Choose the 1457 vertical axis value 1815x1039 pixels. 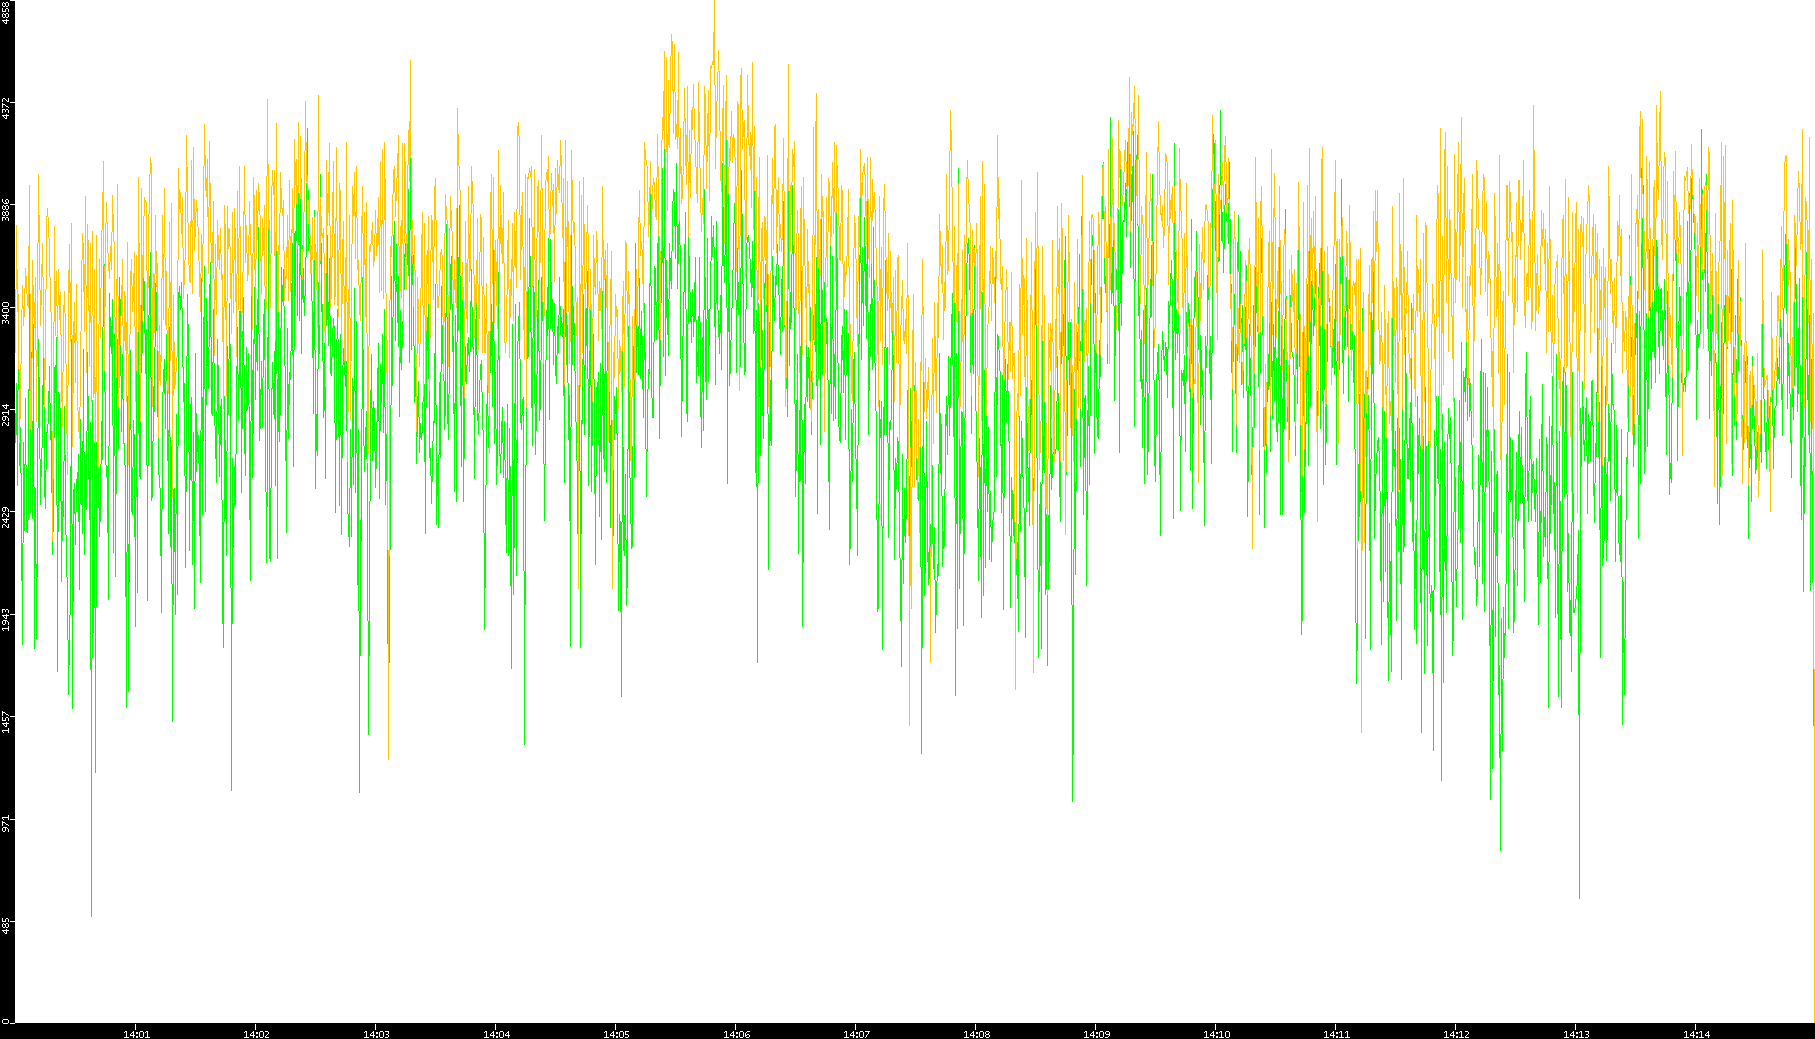coord(6,721)
